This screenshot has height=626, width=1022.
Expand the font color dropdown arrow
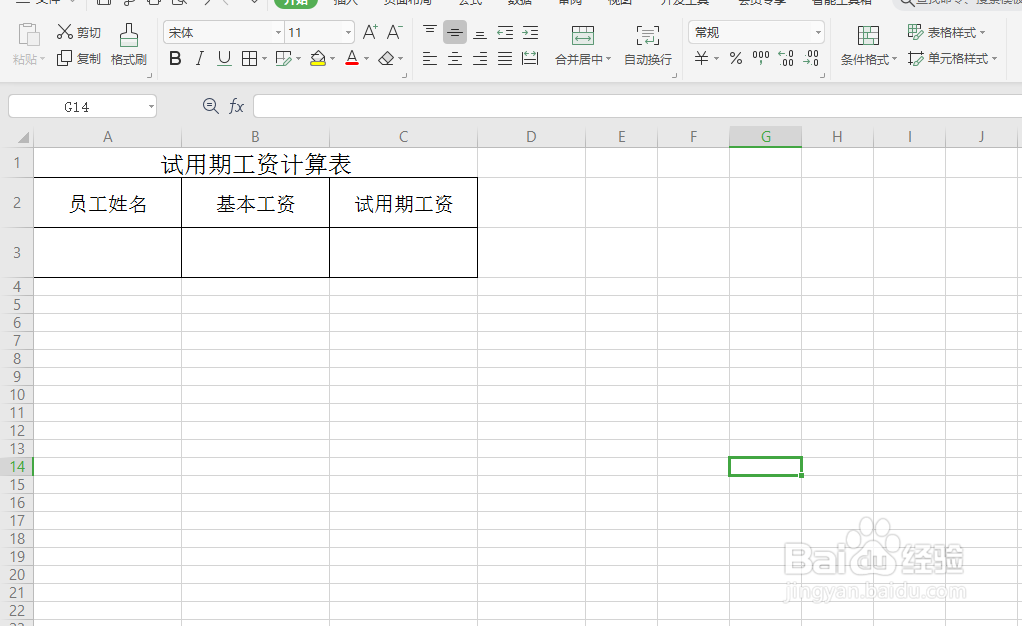pos(366,59)
